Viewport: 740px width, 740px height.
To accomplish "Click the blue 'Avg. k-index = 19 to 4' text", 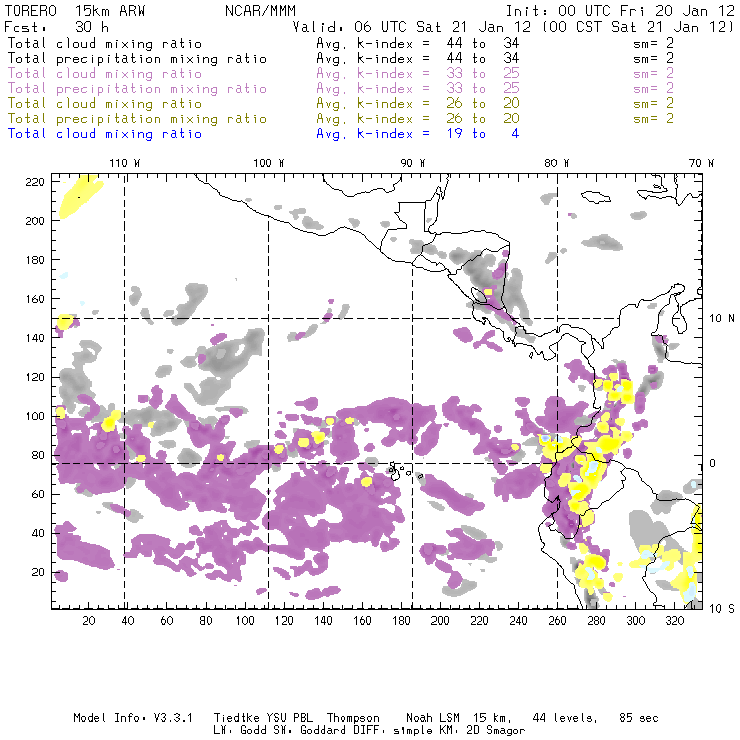I will 418,134.
